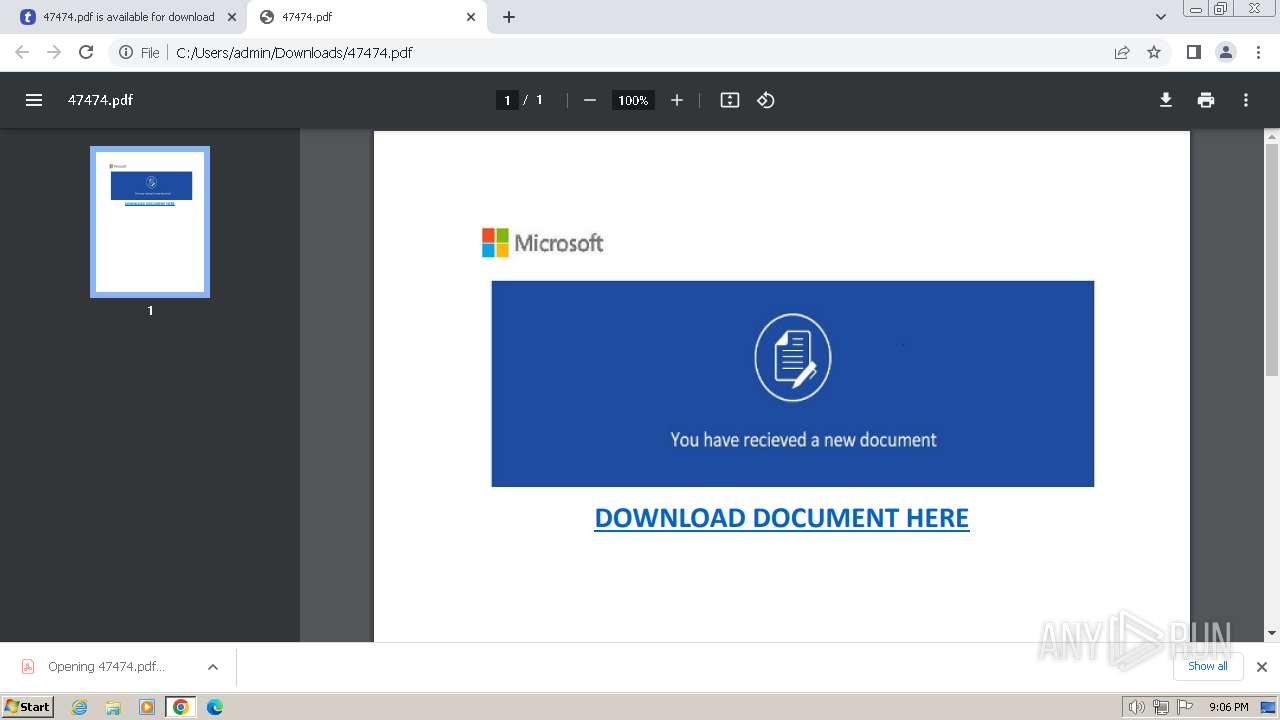Open File Explorer from taskbar

(x=113, y=707)
